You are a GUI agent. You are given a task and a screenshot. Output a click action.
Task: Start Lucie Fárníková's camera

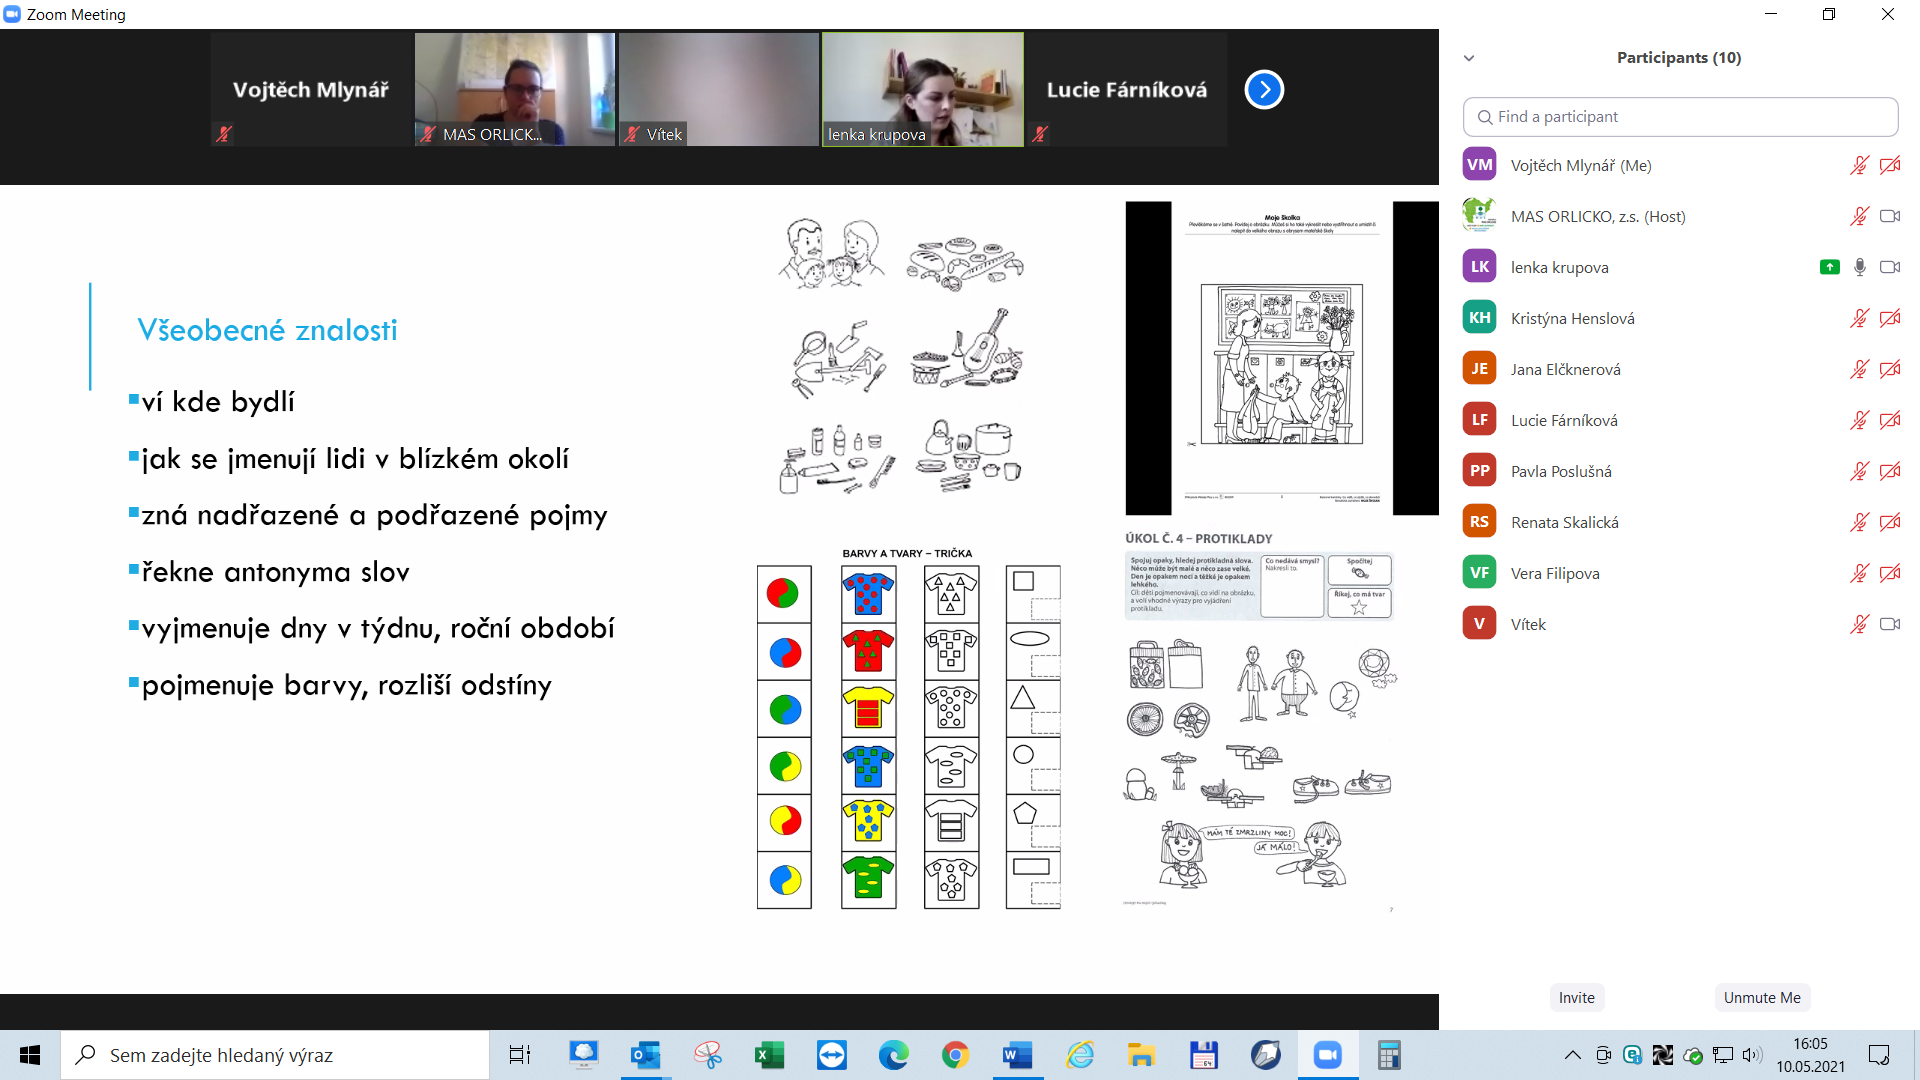click(x=1890, y=420)
